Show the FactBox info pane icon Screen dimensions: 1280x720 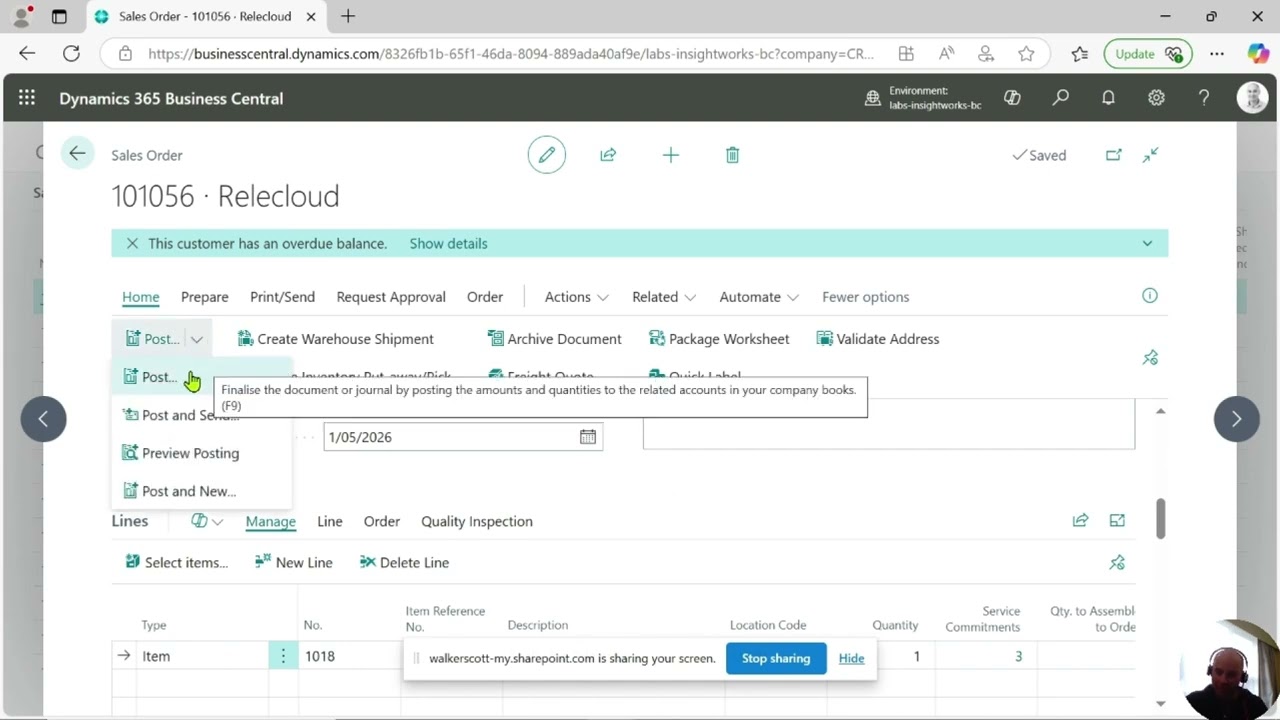point(1150,296)
